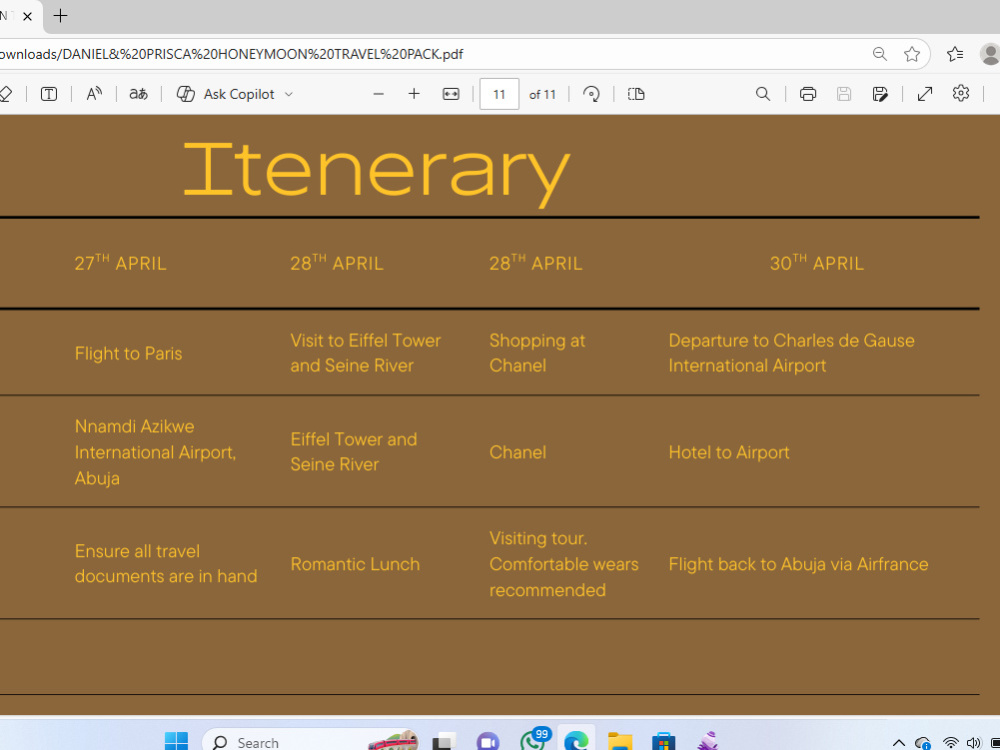Select Departure to Charles de Gause text

791,353
